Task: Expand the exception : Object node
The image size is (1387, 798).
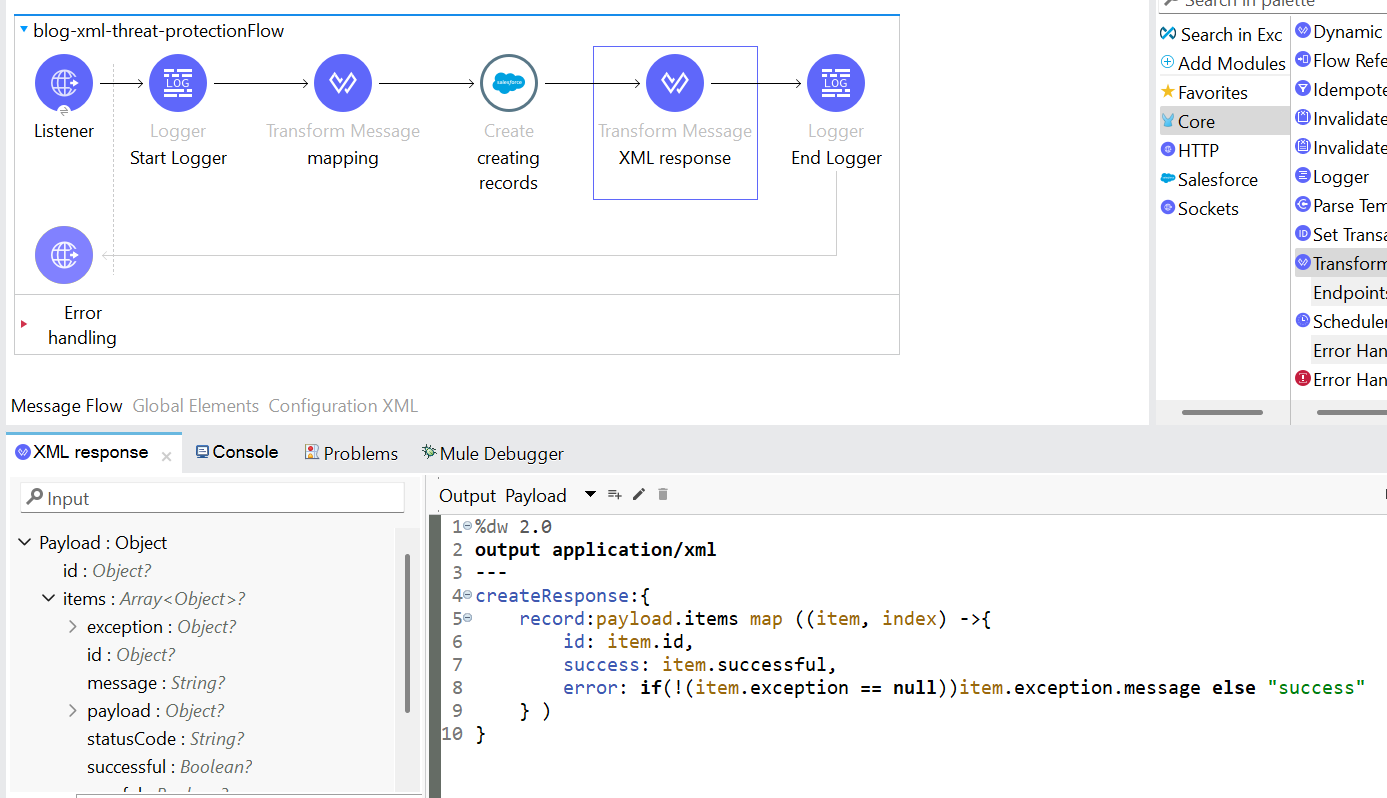Action: pos(70,626)
